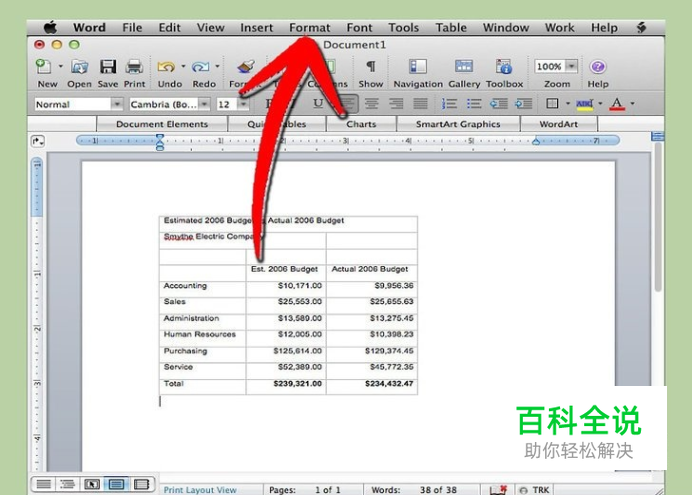Image resolution: width=692 pixels, height=495 pixels.
Task: Open the Work menu
Action: (560, 27)
